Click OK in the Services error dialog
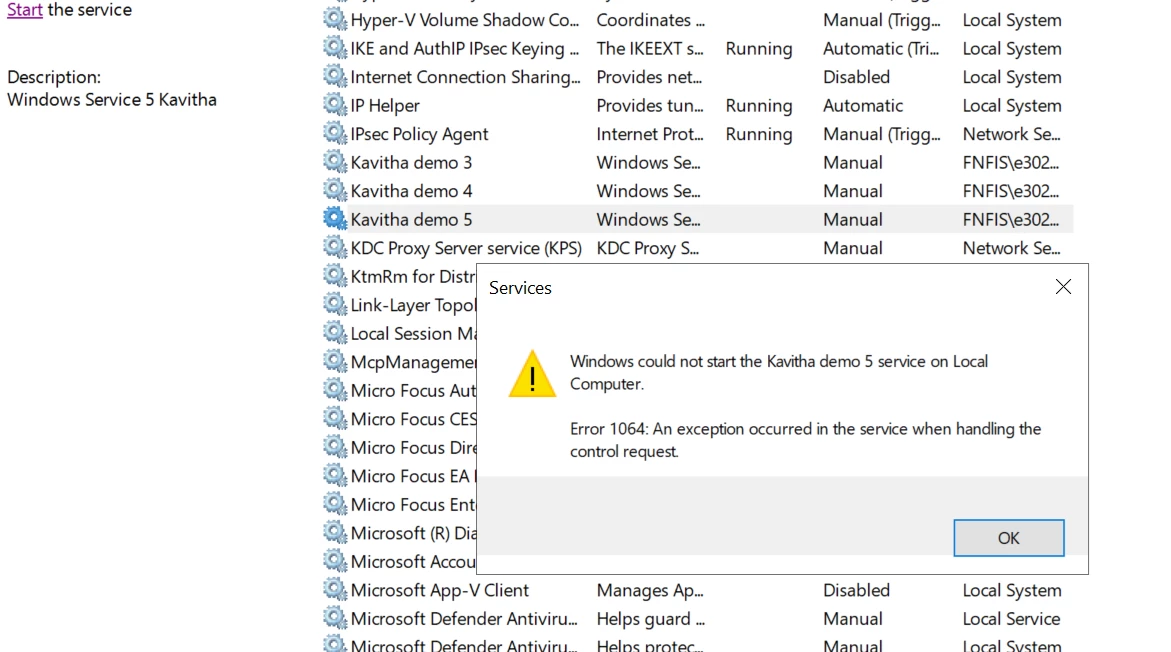The image size is (1171, 652). pos(1008,538)
